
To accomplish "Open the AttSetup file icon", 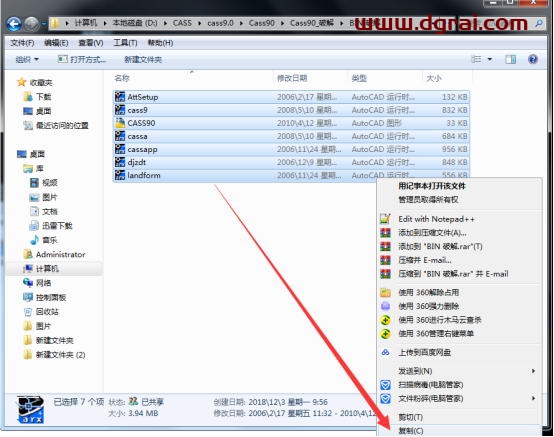I will (120, 97).
